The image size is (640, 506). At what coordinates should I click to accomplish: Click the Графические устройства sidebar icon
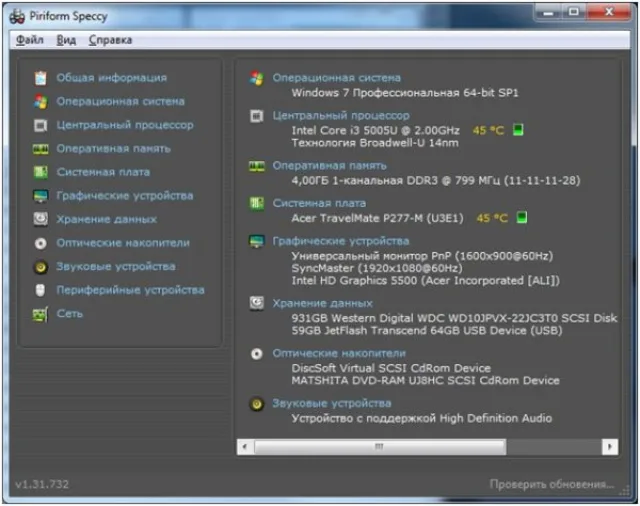coord(40,196)
